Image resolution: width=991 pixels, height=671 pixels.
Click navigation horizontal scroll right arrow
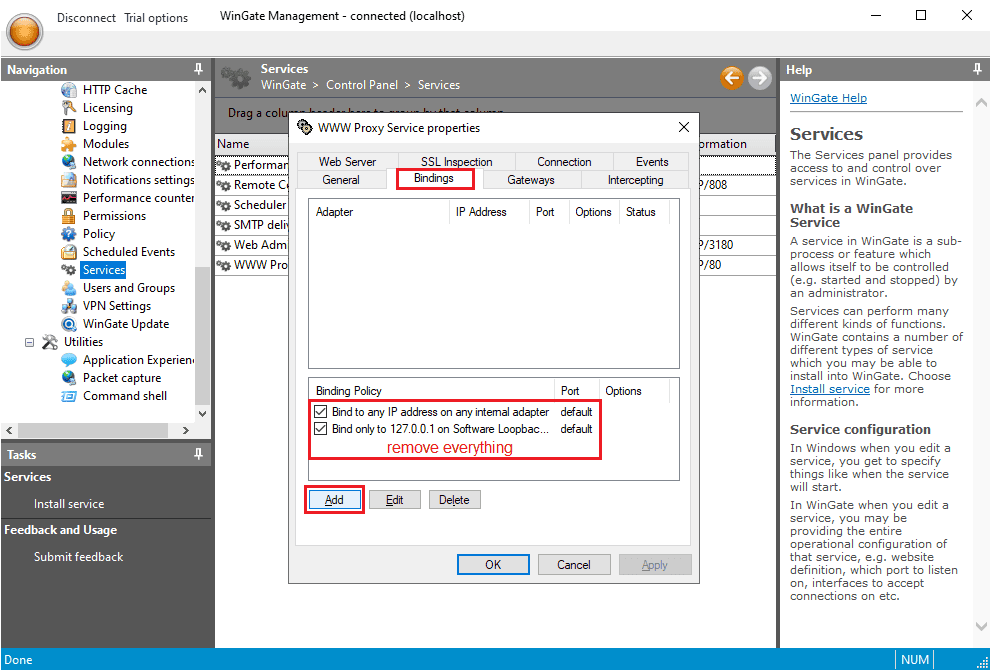pos(185,430)
